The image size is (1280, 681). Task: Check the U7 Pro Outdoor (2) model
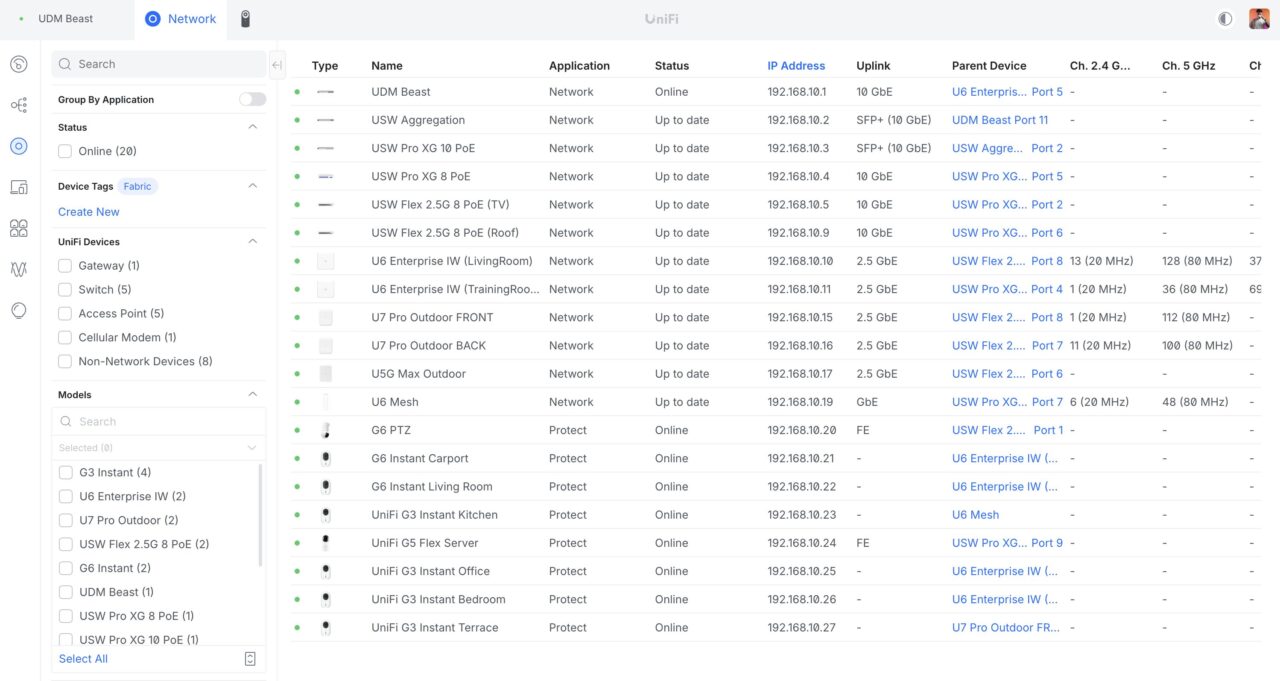pyautogui.click(x=66, y=520)
